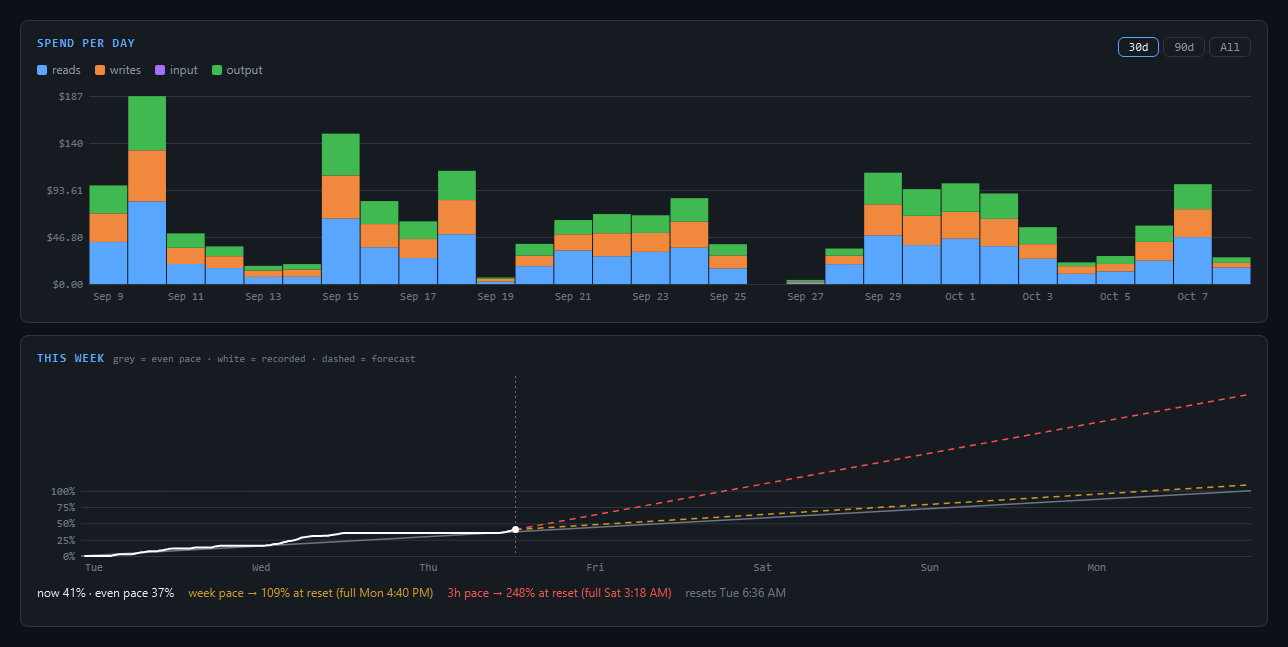Select the Oct 1 bar

pos(960,234)
